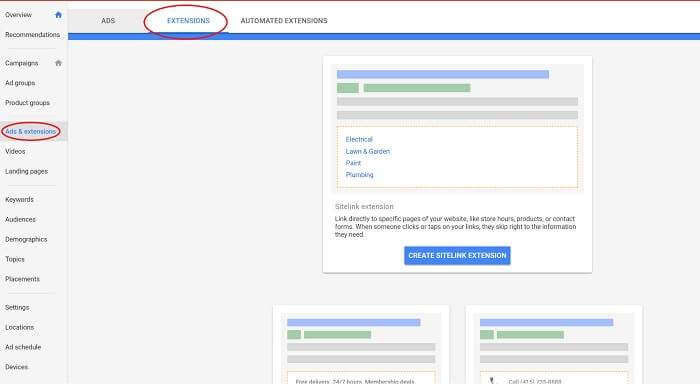Select Ads & extensions in the sidebar
This screenshot has width=700, height=384.
click(x=30, y=131)
